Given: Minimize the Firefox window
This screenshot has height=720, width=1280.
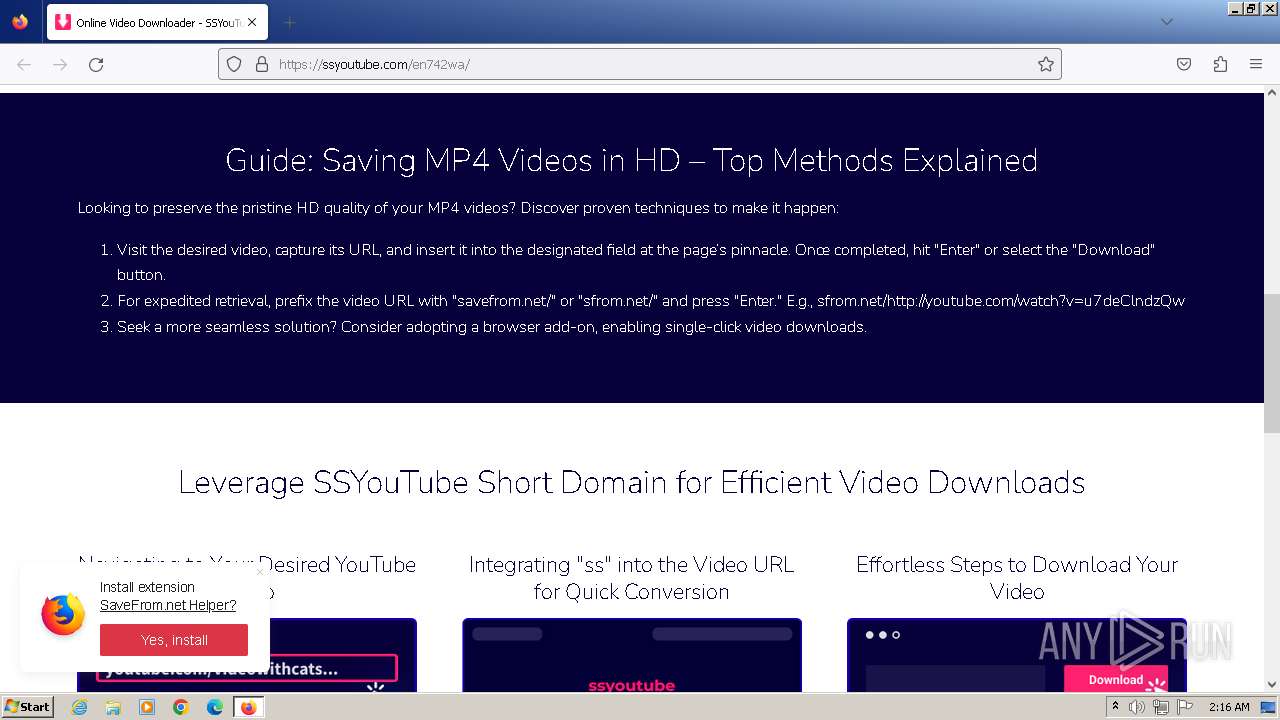Looking at the screenshot, I should pyautogui.click(x=1235, y=8).
